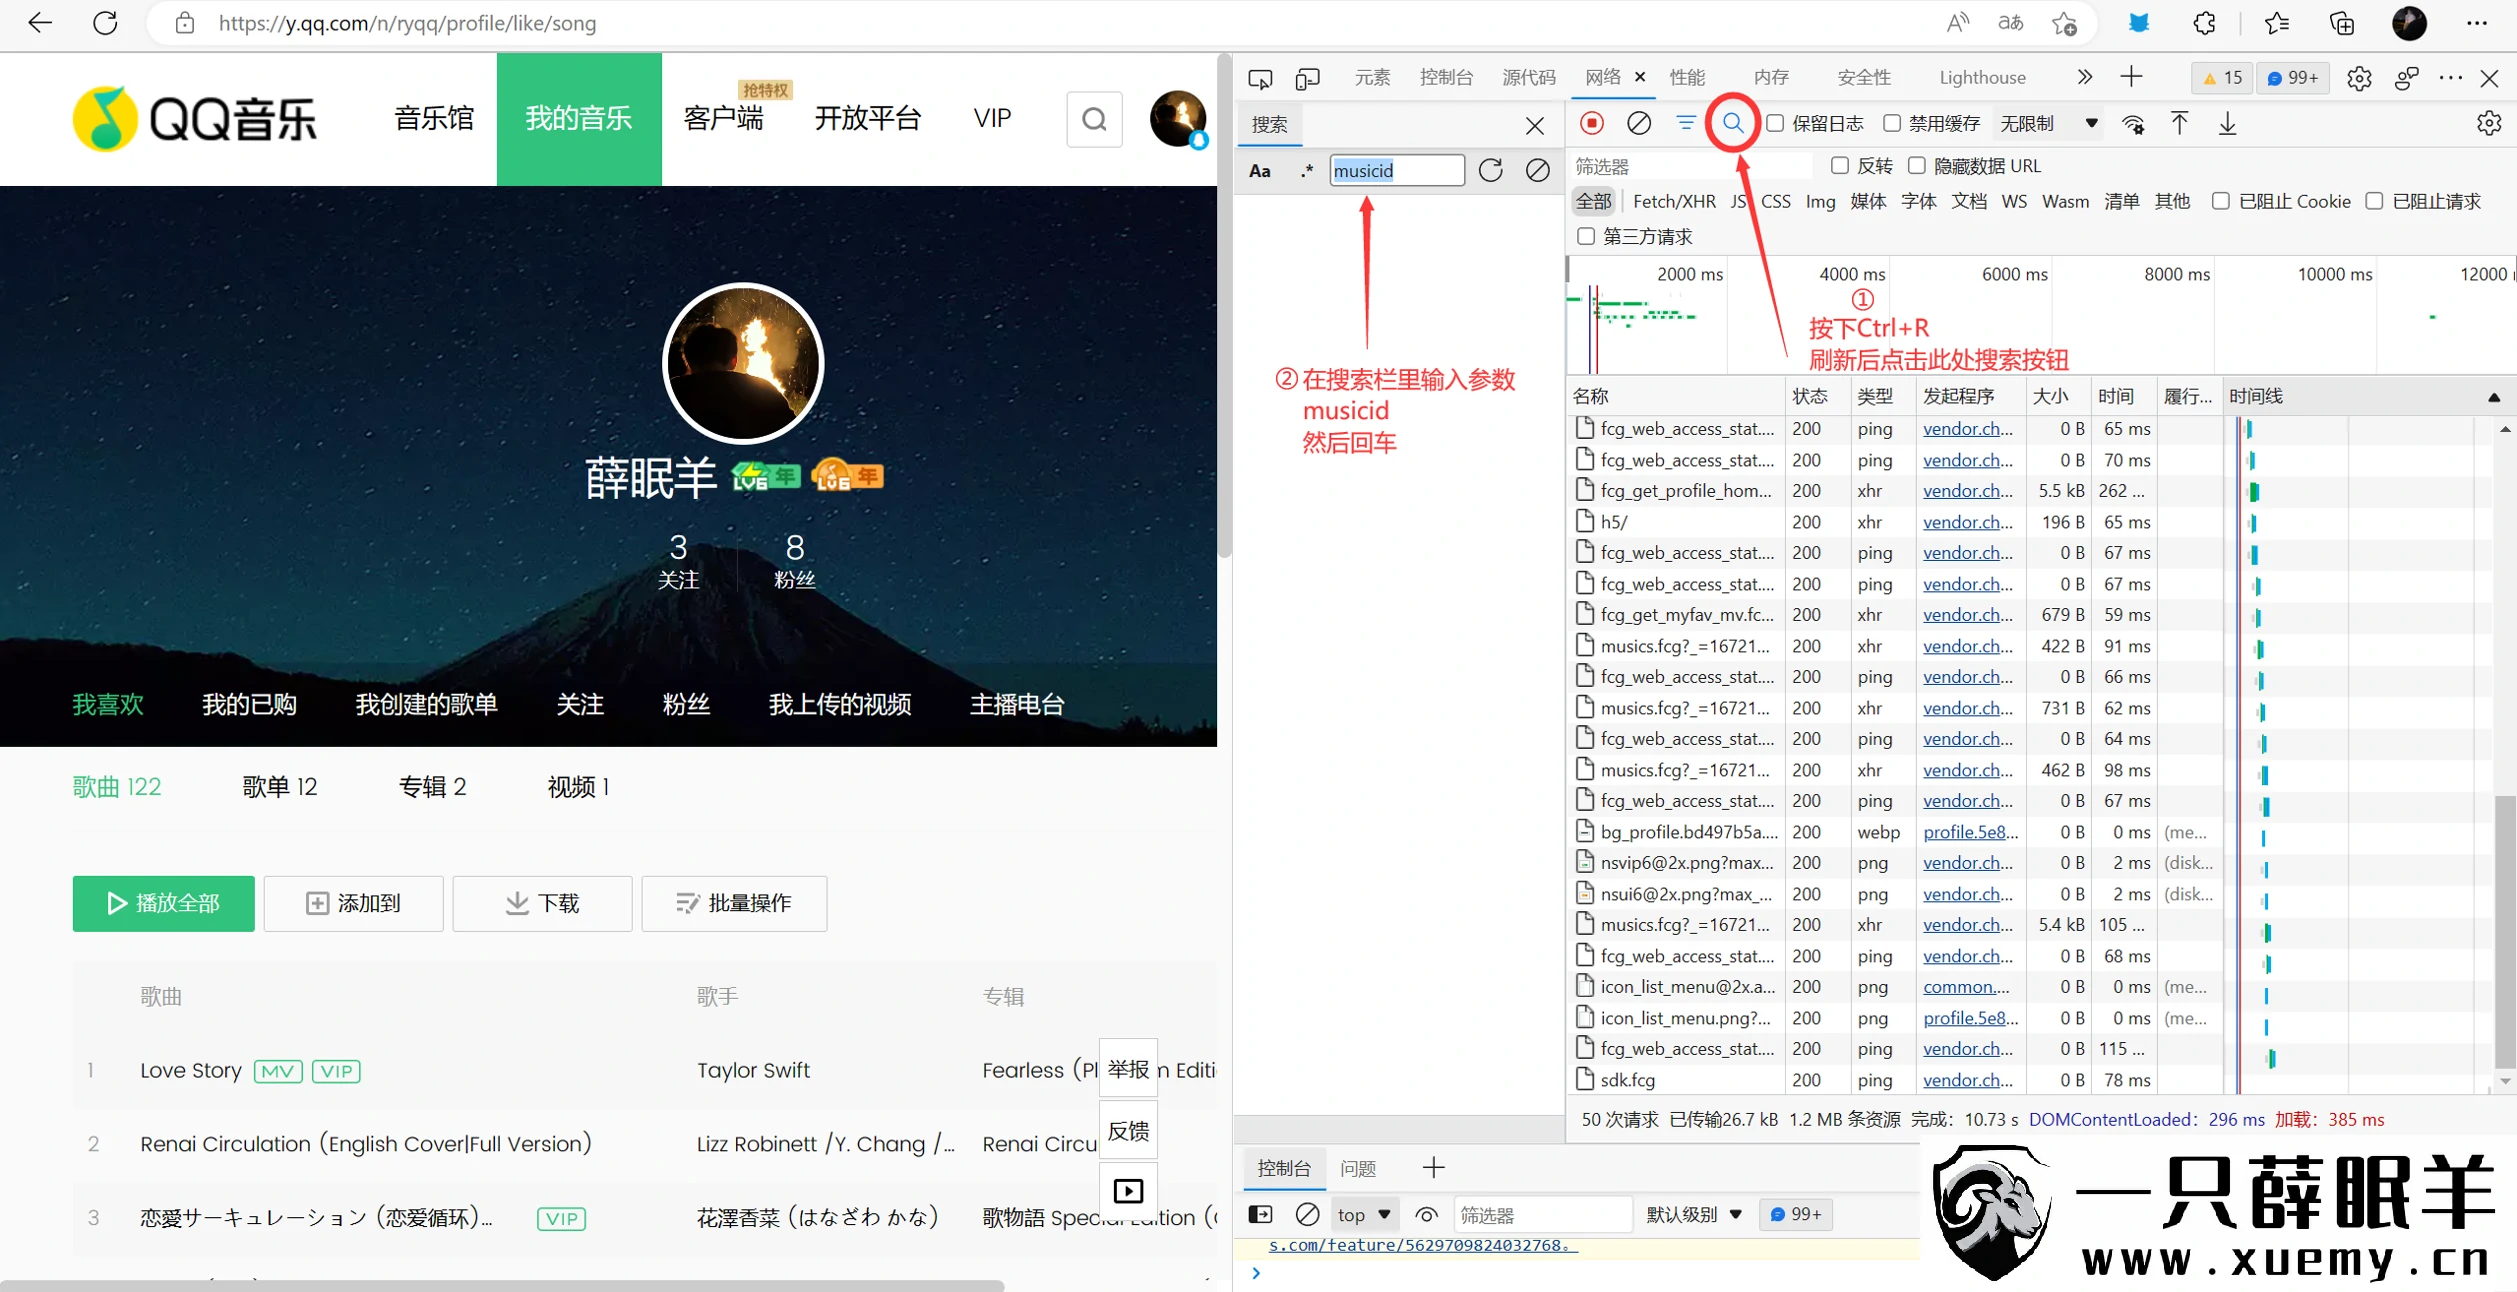Image resolution: width=2517 pixels, height=1292 pixels.
Task: Click the 添加到 button
Action: (353, 903)
